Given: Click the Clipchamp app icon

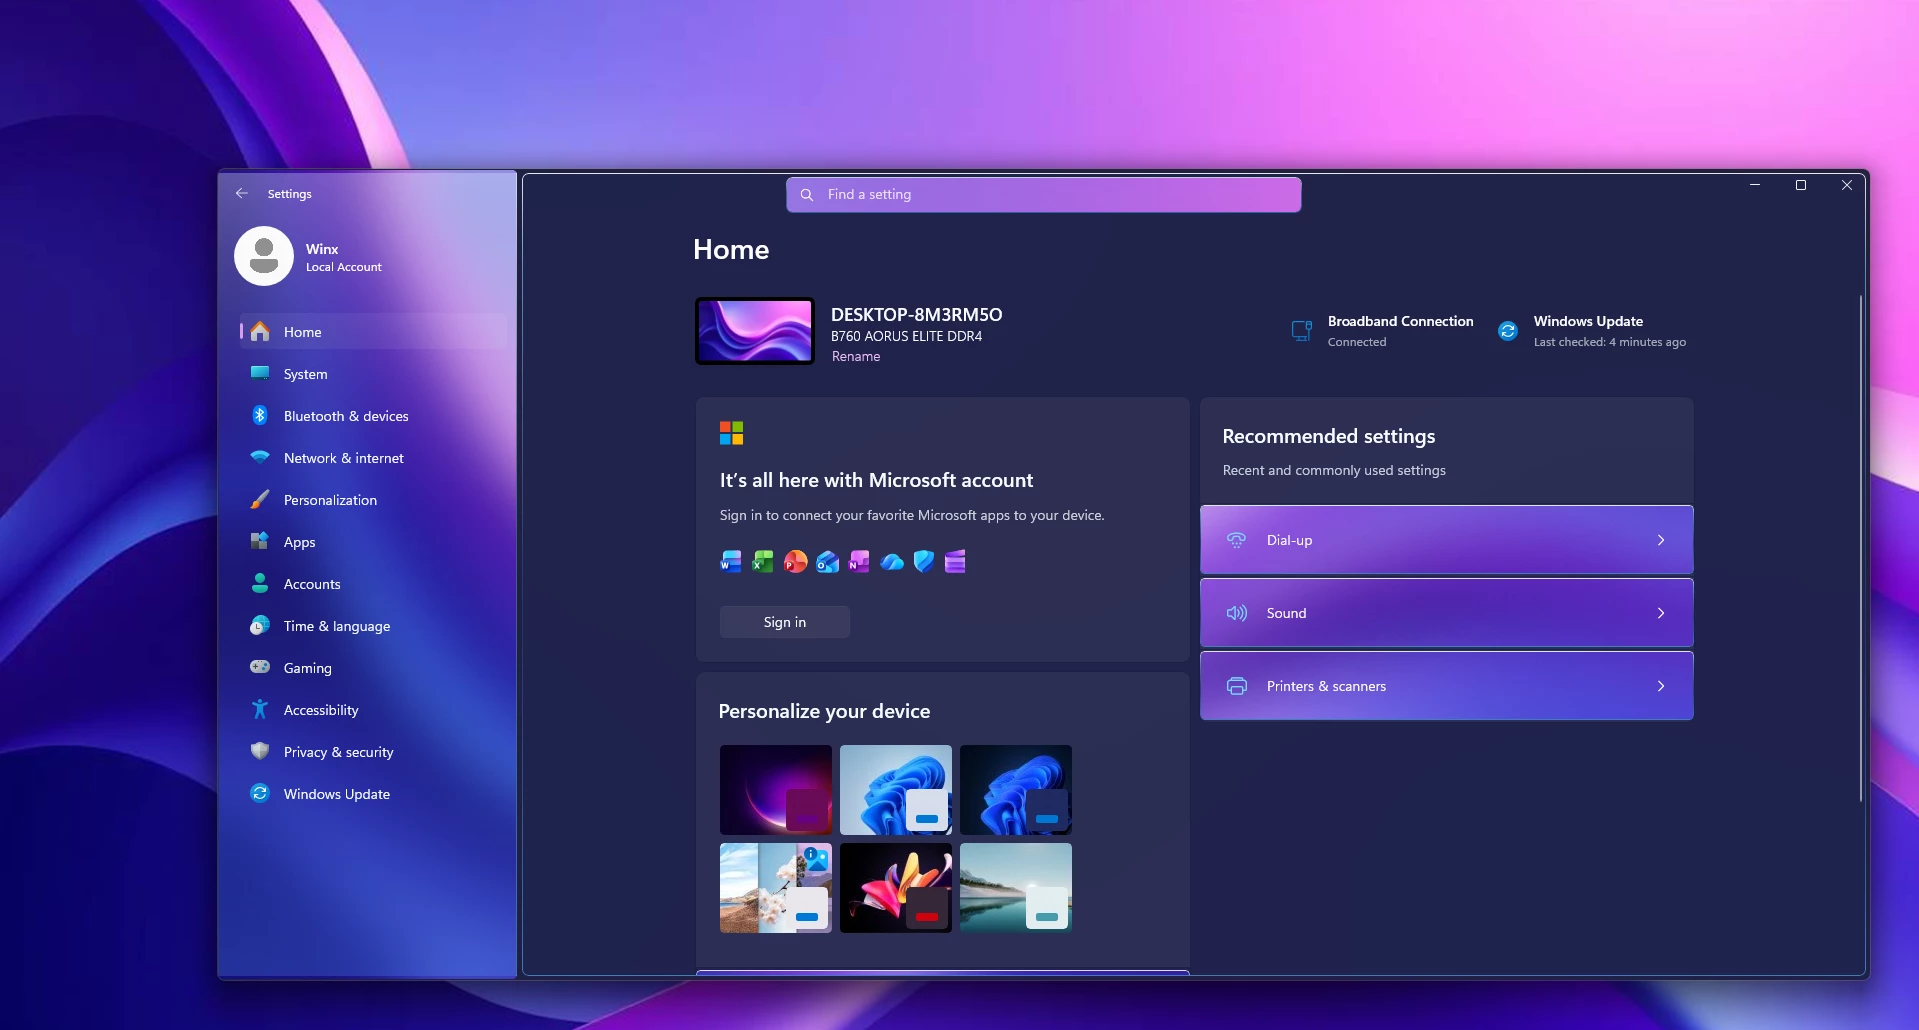Looking at the screenshot, I should pyautogui.click(x=955, y=562).
